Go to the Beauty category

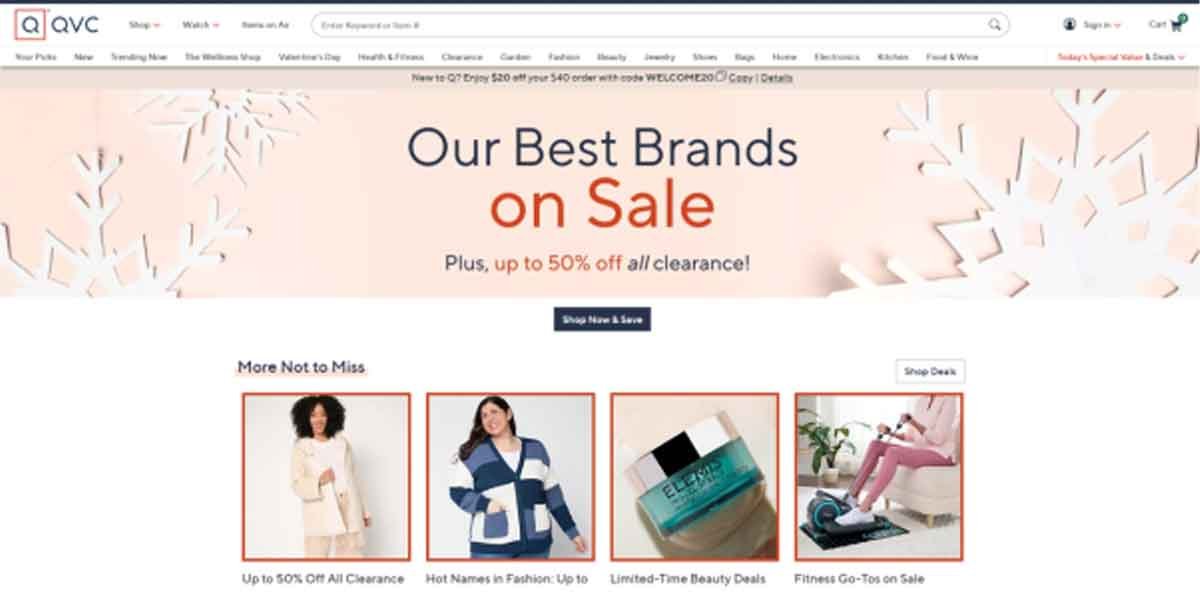click(612, 57)
